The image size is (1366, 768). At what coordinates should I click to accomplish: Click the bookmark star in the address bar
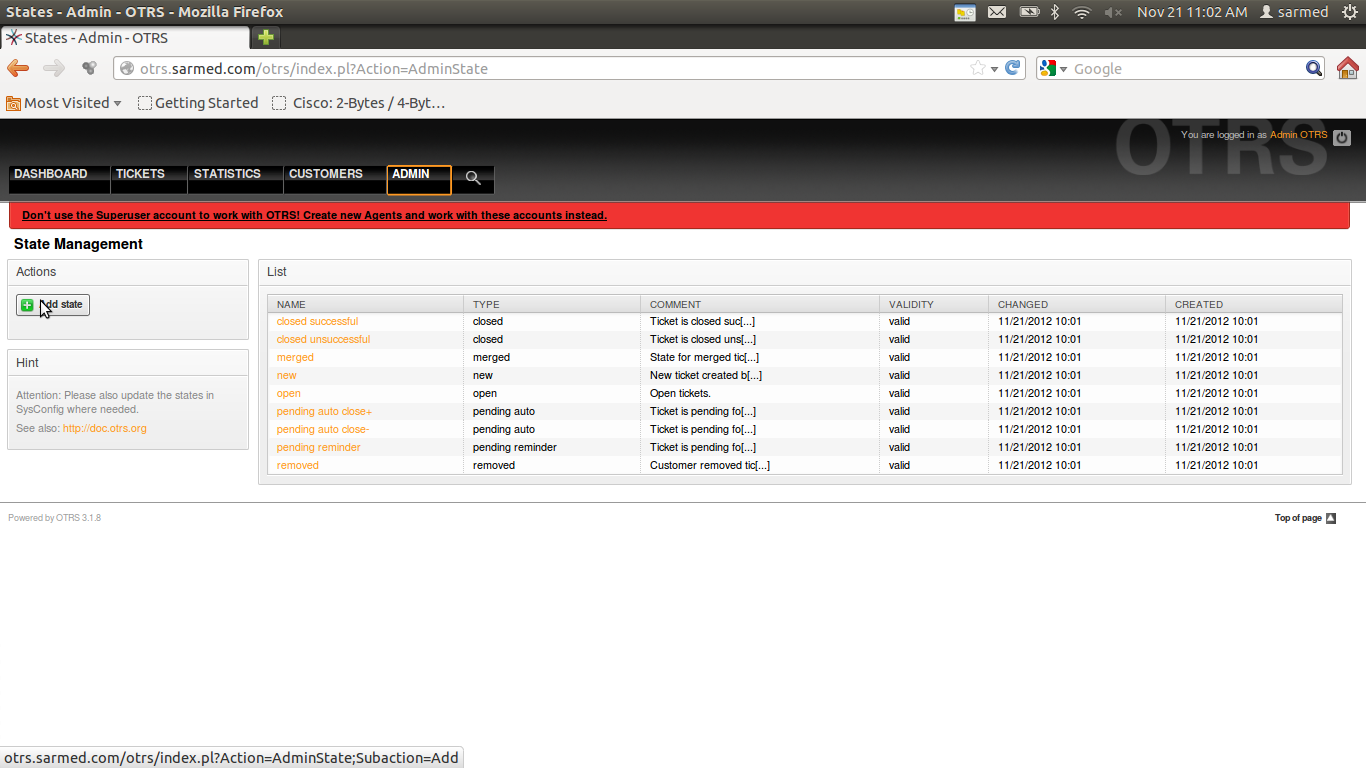[x=979, y=68]
